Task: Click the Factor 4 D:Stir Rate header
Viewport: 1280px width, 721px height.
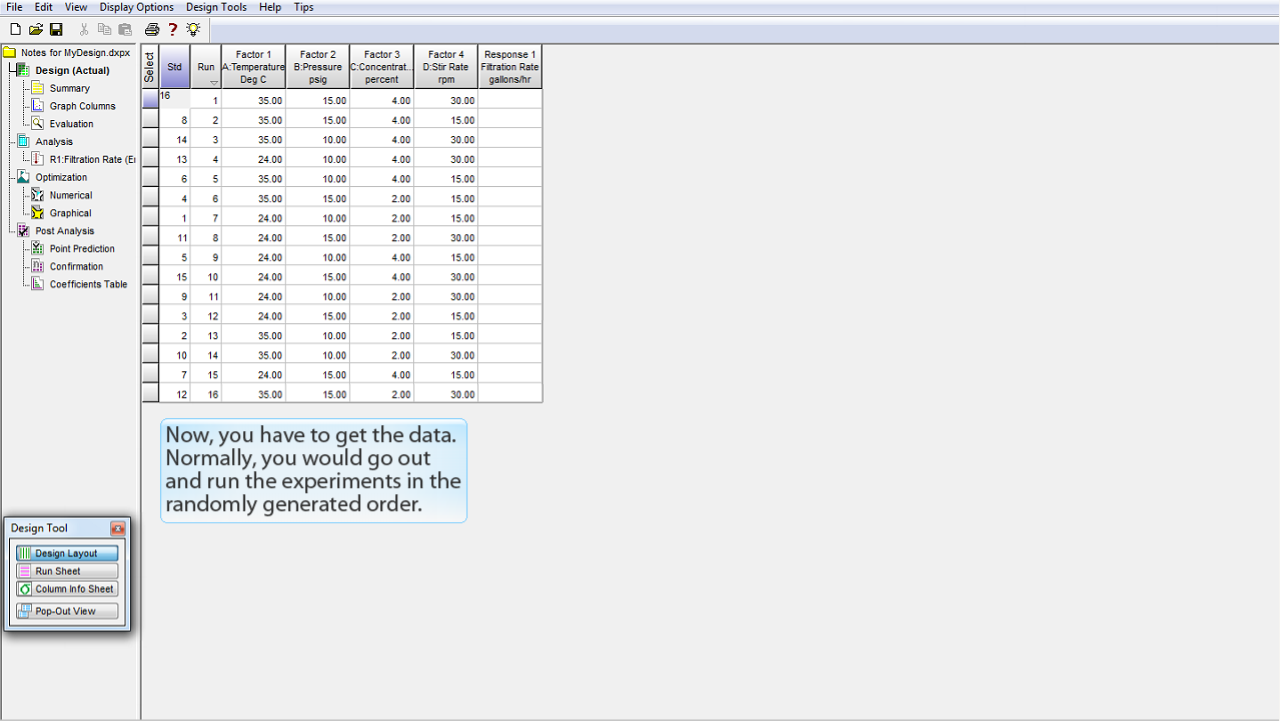Action: pyautogui.click(x=446, y=67)
